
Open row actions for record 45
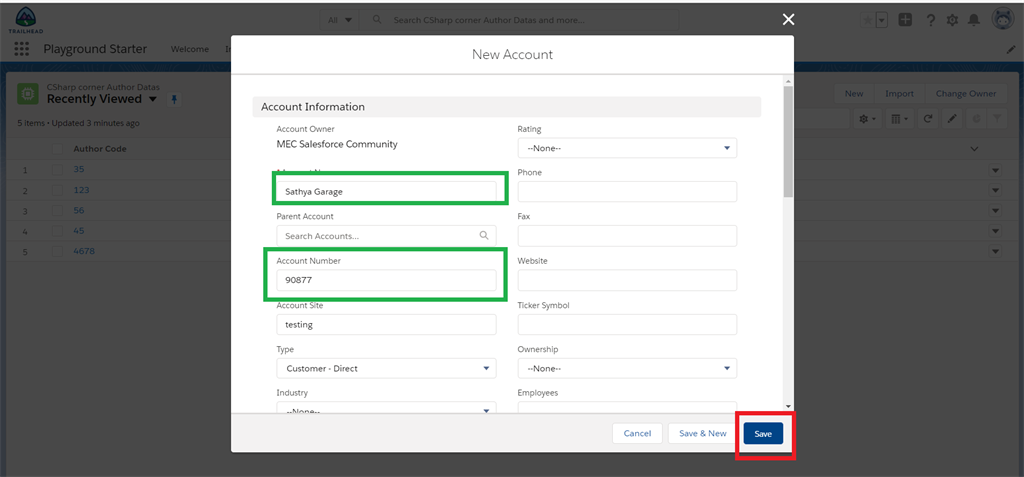995,231
